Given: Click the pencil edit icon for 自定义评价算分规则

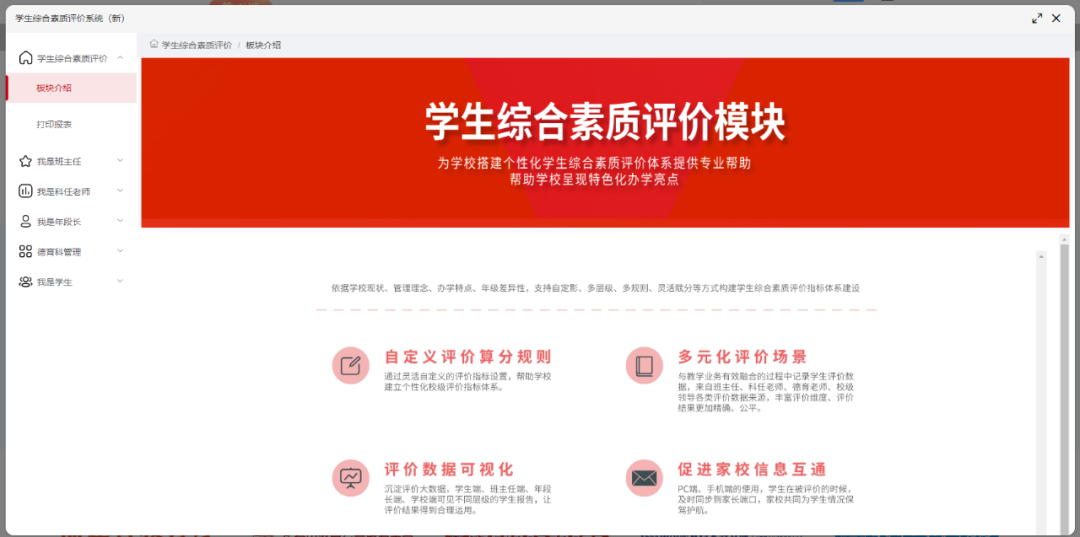Looking at the screenshot, I should (350, 366).
